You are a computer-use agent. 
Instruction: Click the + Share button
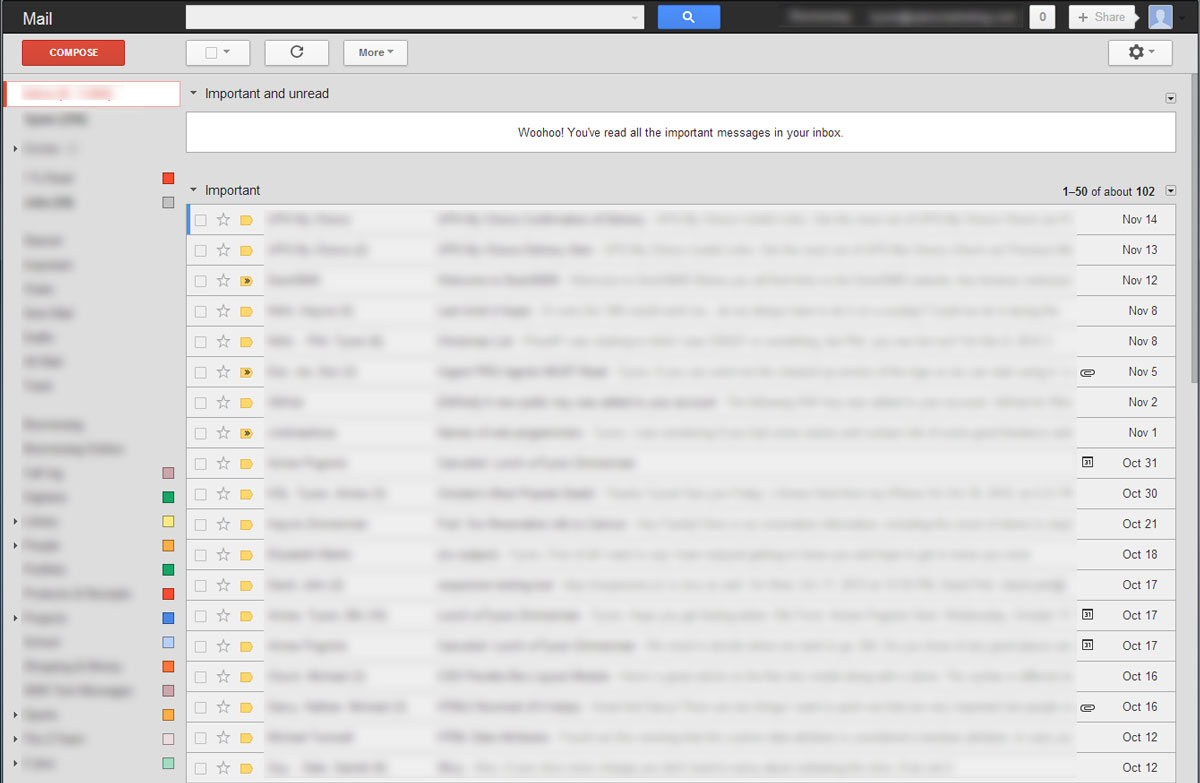click(1101, 17)
